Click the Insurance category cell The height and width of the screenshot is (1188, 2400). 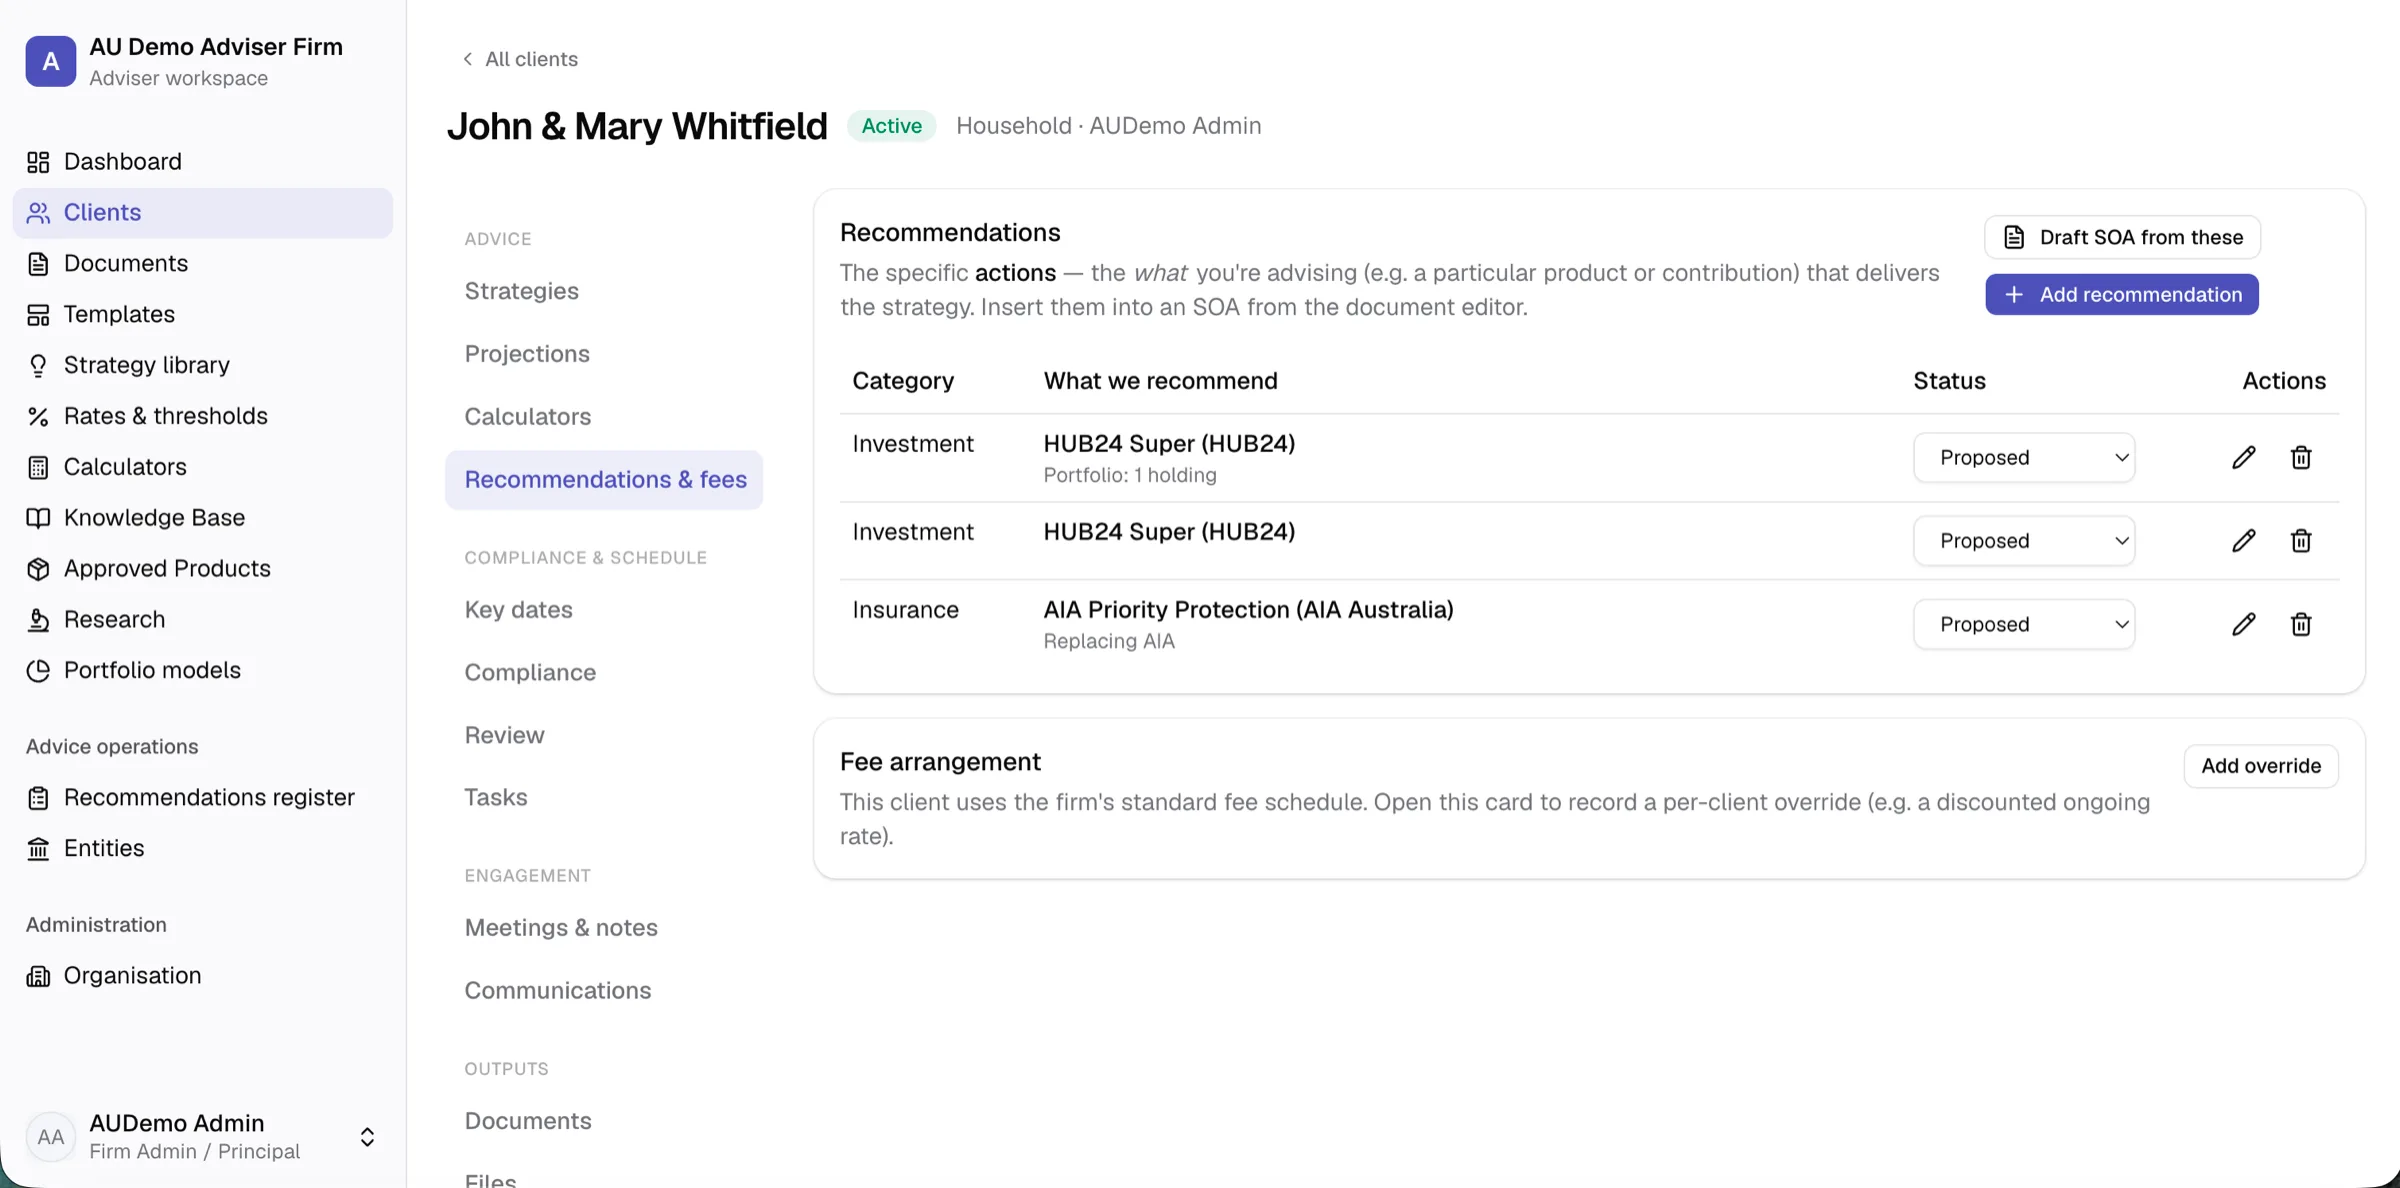point(905,610)
